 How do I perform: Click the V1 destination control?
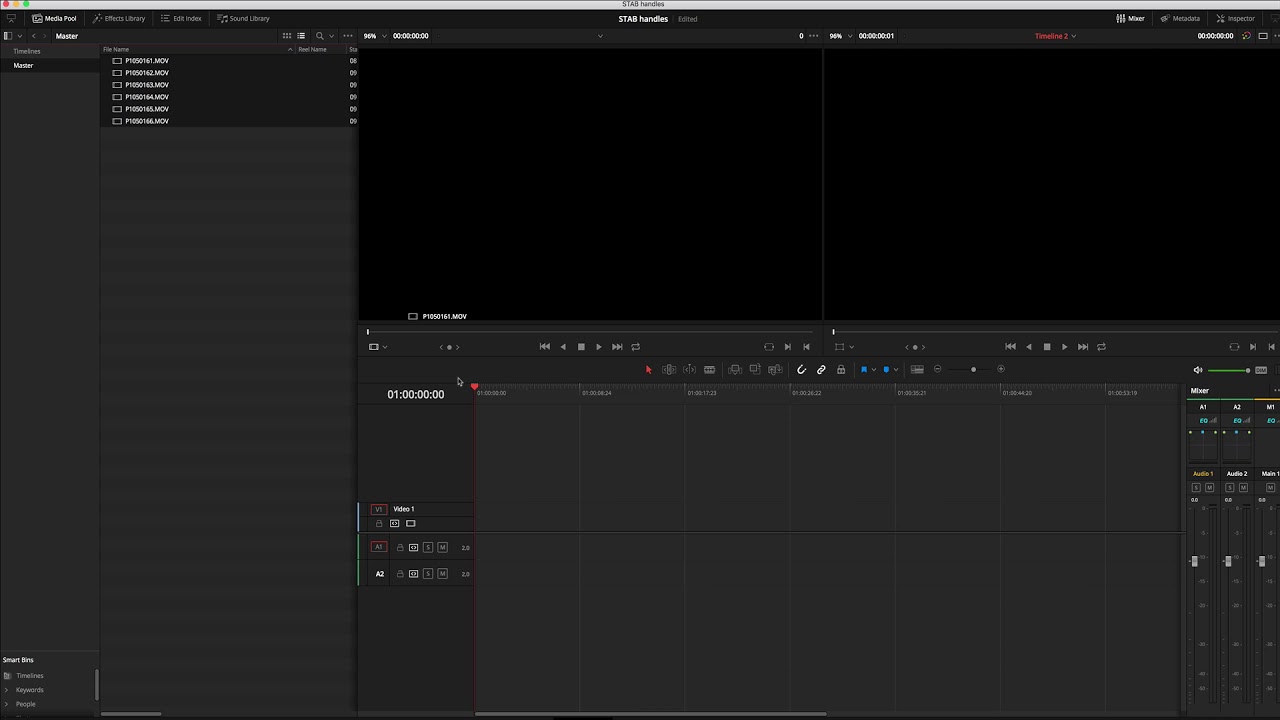coord(379,509)
